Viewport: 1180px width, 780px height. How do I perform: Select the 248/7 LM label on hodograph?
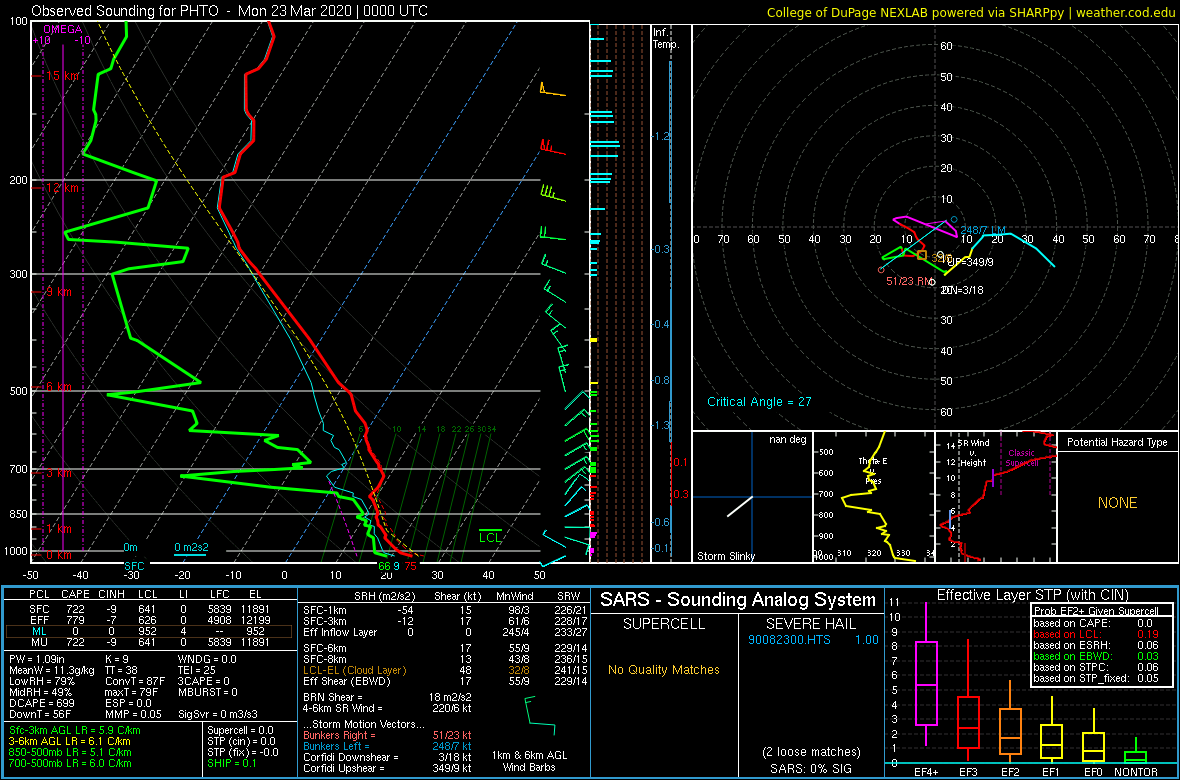[x=982, y=229]
